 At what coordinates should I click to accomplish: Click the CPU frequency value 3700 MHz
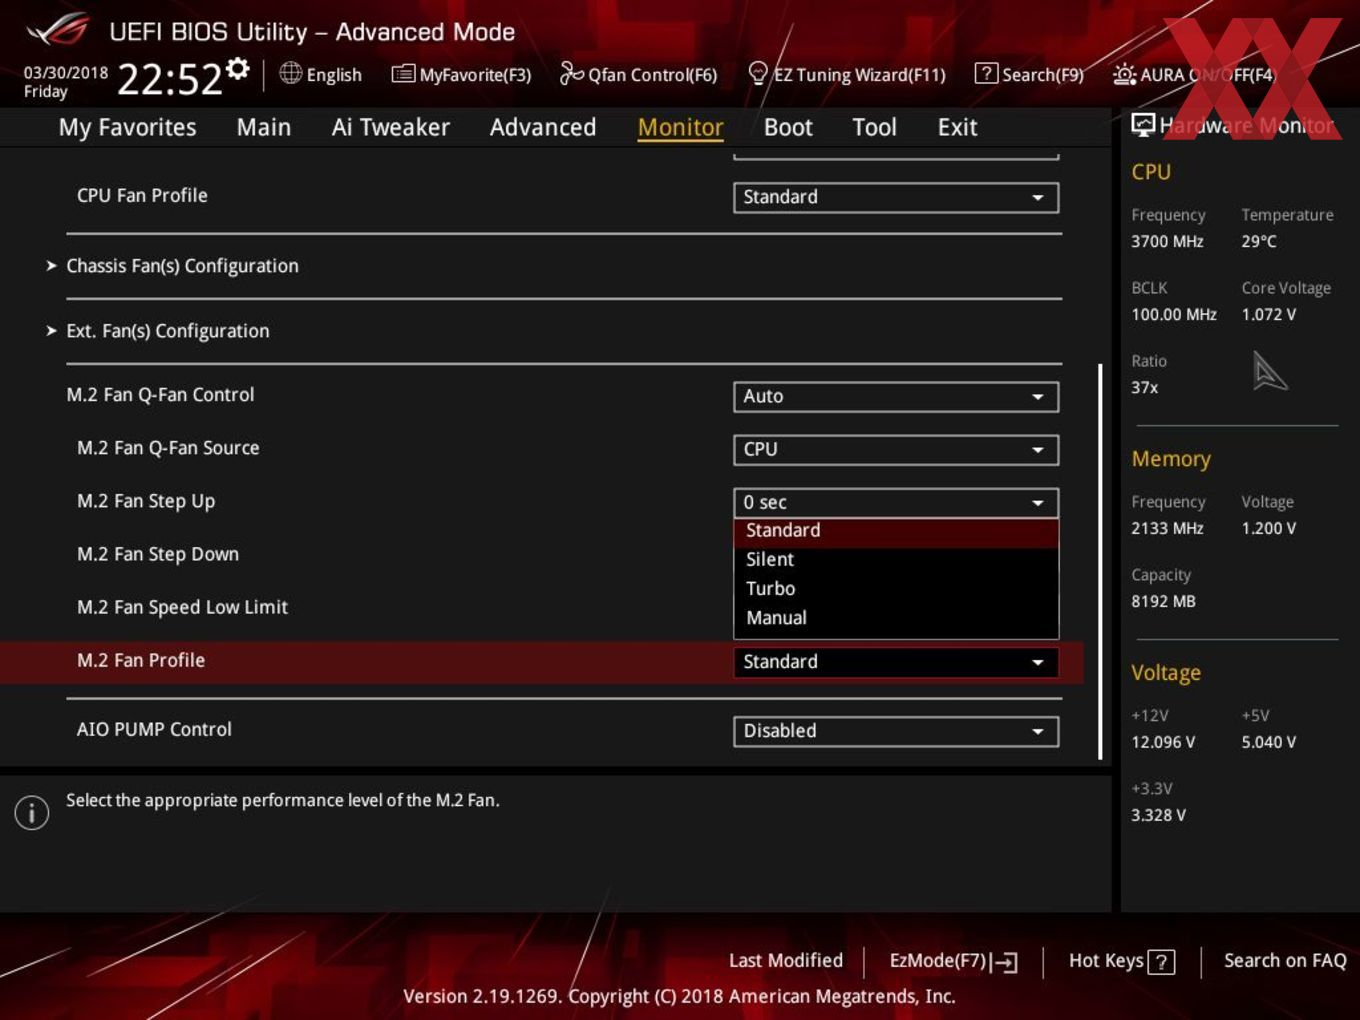(1167, 241)
